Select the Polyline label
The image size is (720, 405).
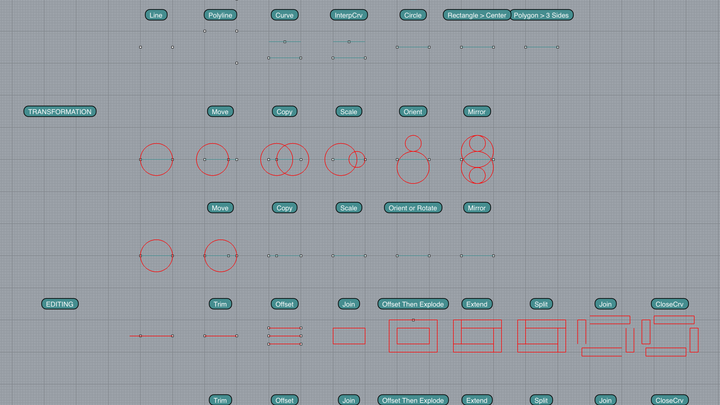[x=220, y=15]
